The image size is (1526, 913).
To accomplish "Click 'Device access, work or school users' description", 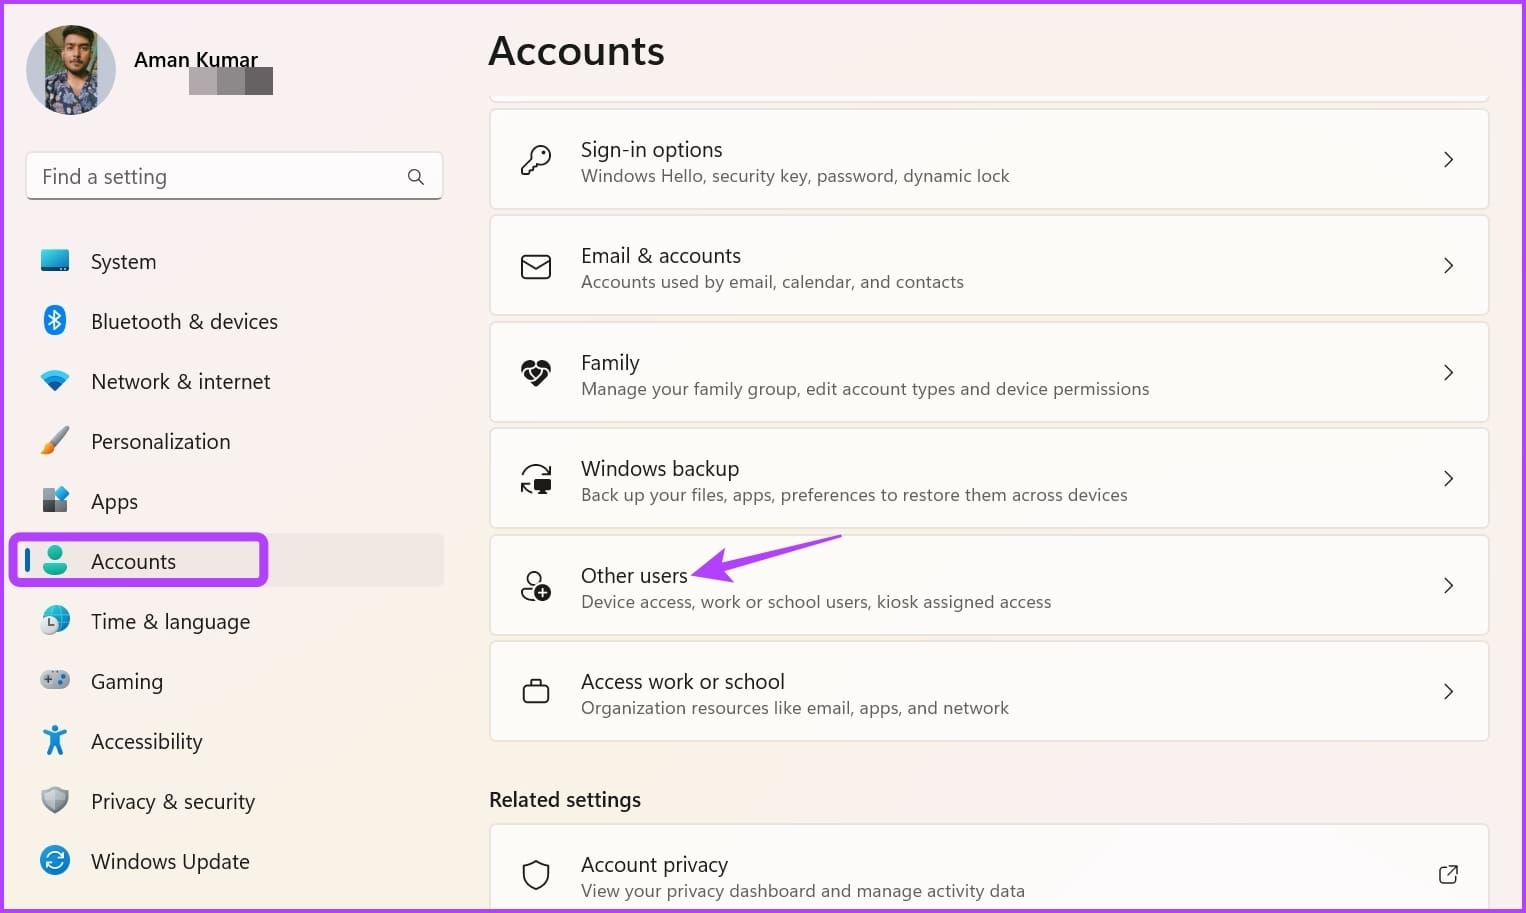I will click(x=816, y=602).
